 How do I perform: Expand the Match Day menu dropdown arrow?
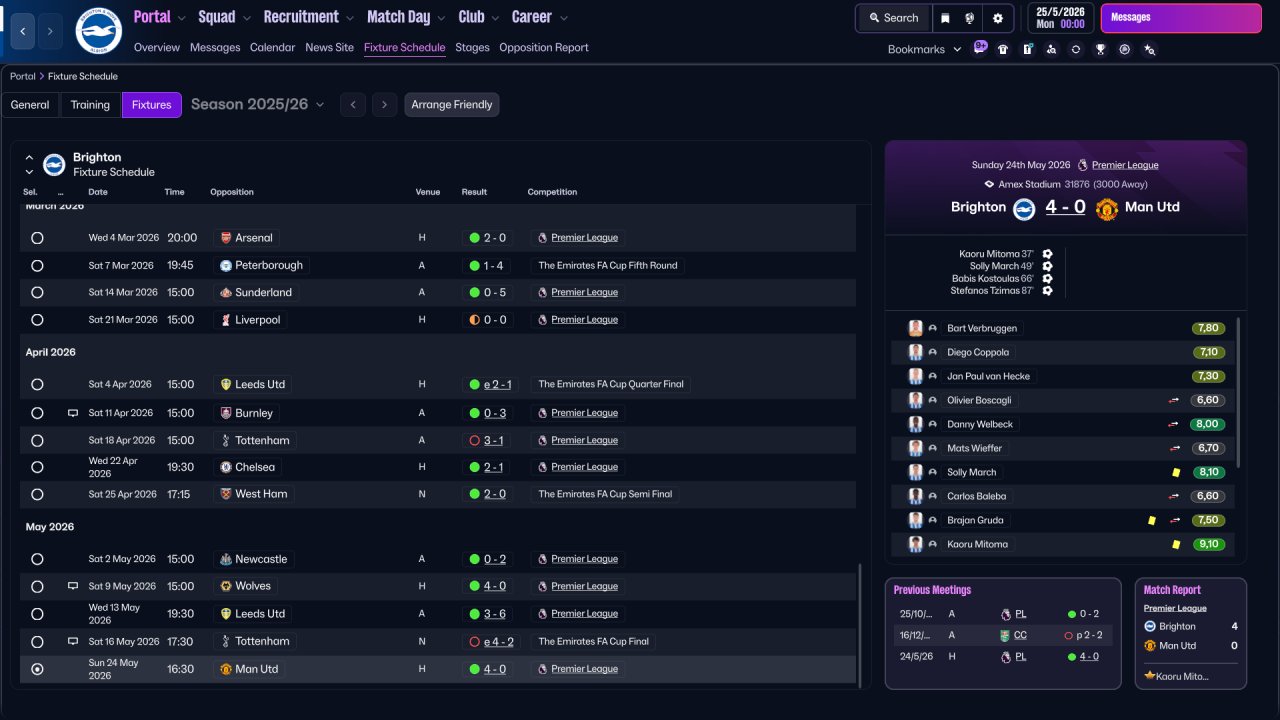tap(441, 18)
